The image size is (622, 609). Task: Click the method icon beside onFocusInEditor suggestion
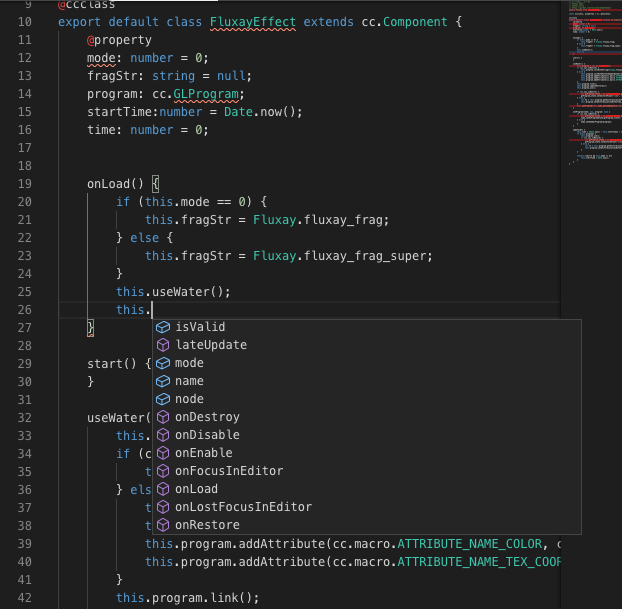tap(163, 471)
